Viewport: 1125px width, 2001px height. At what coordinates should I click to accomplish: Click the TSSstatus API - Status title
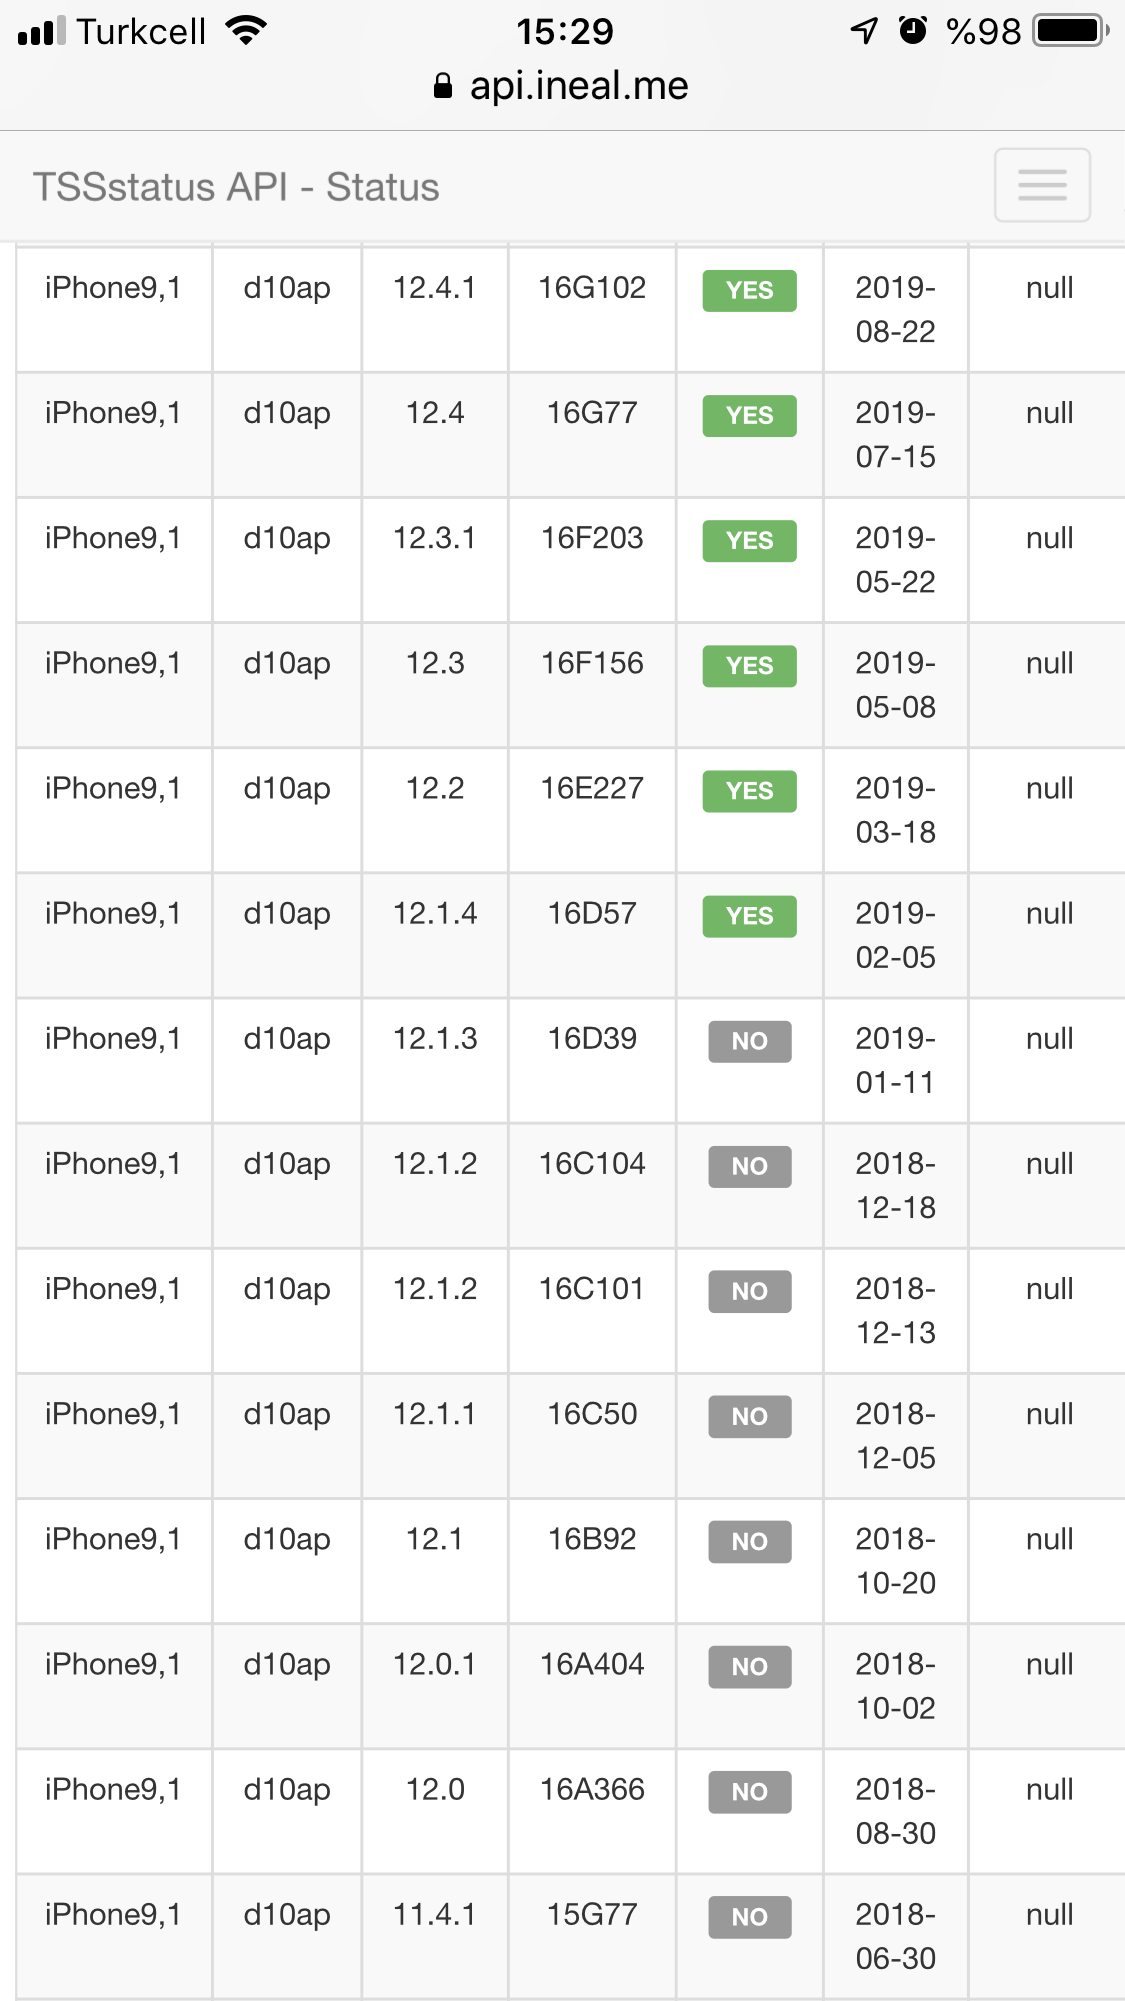[x=236, y=187]
